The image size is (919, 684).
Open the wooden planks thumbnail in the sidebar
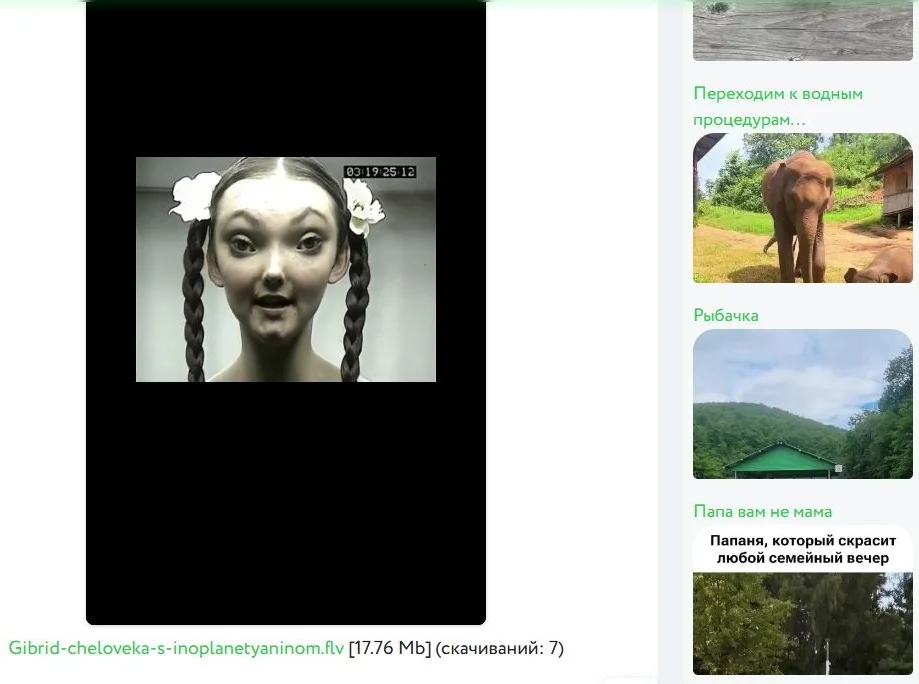click(803, 30)
